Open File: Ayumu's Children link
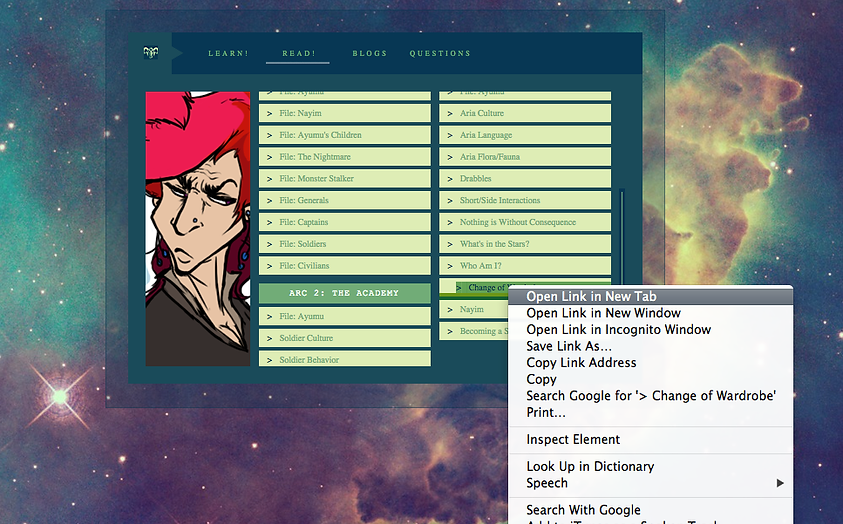This screenshot has height=524, width=843. [345, 135]
